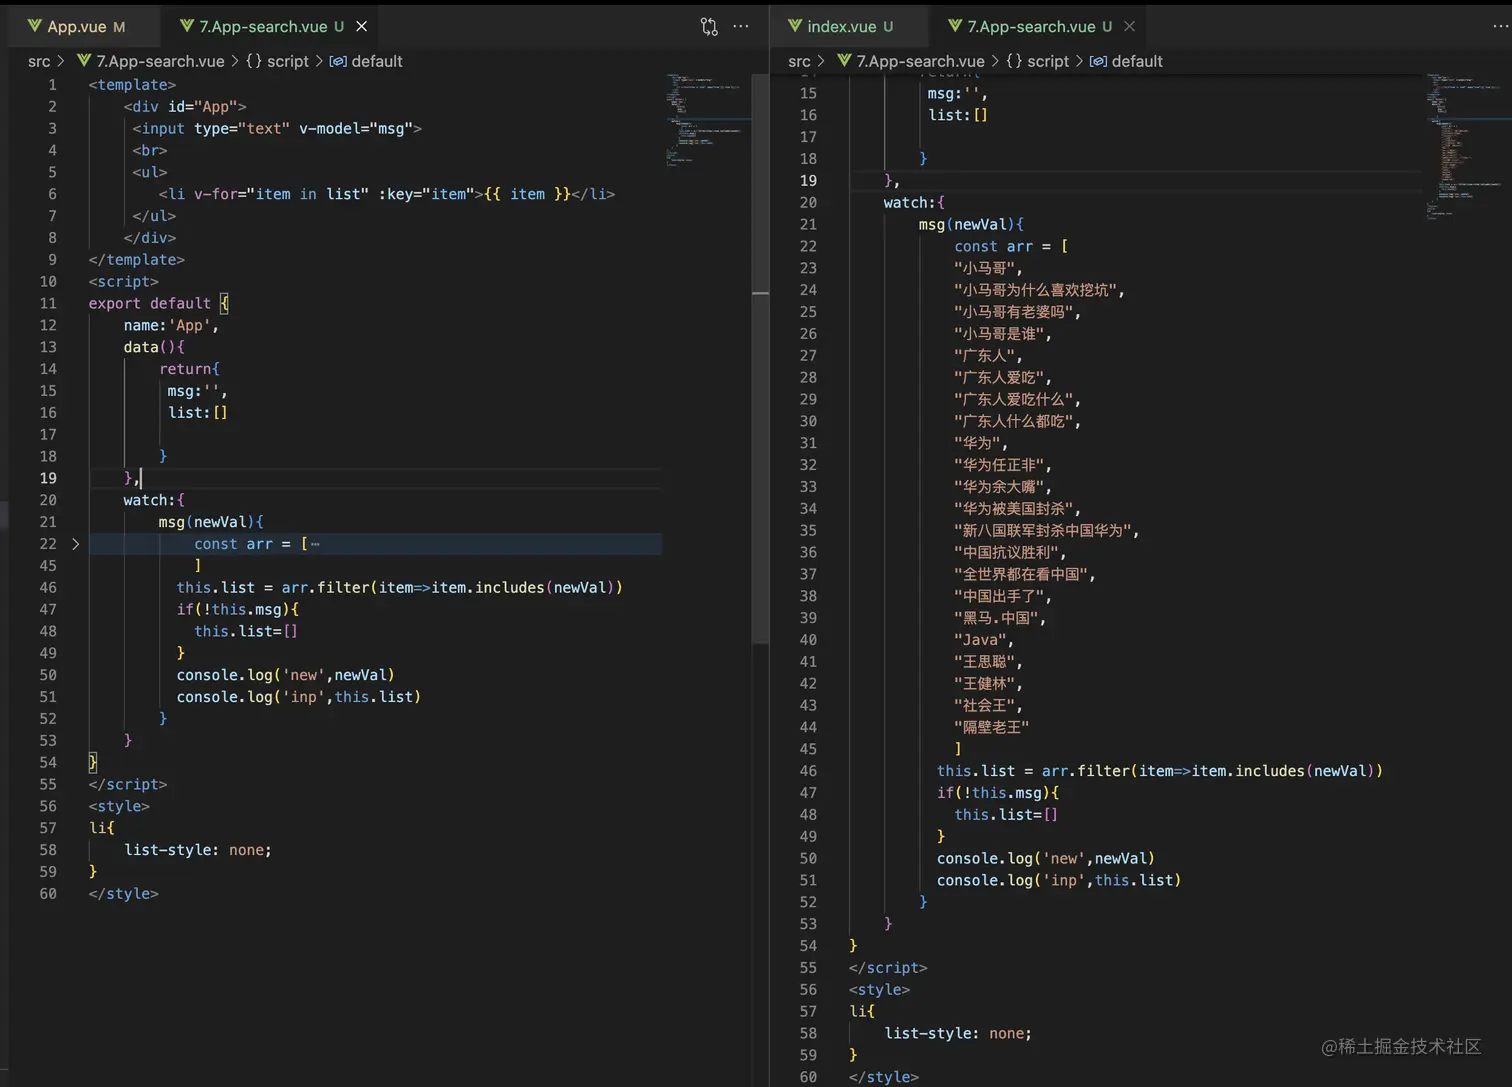The image size is (1512, 1087).
Task: Open 'default' breadcrumb in right editor
Action: pyautogui.click(x=1137, y=61)
